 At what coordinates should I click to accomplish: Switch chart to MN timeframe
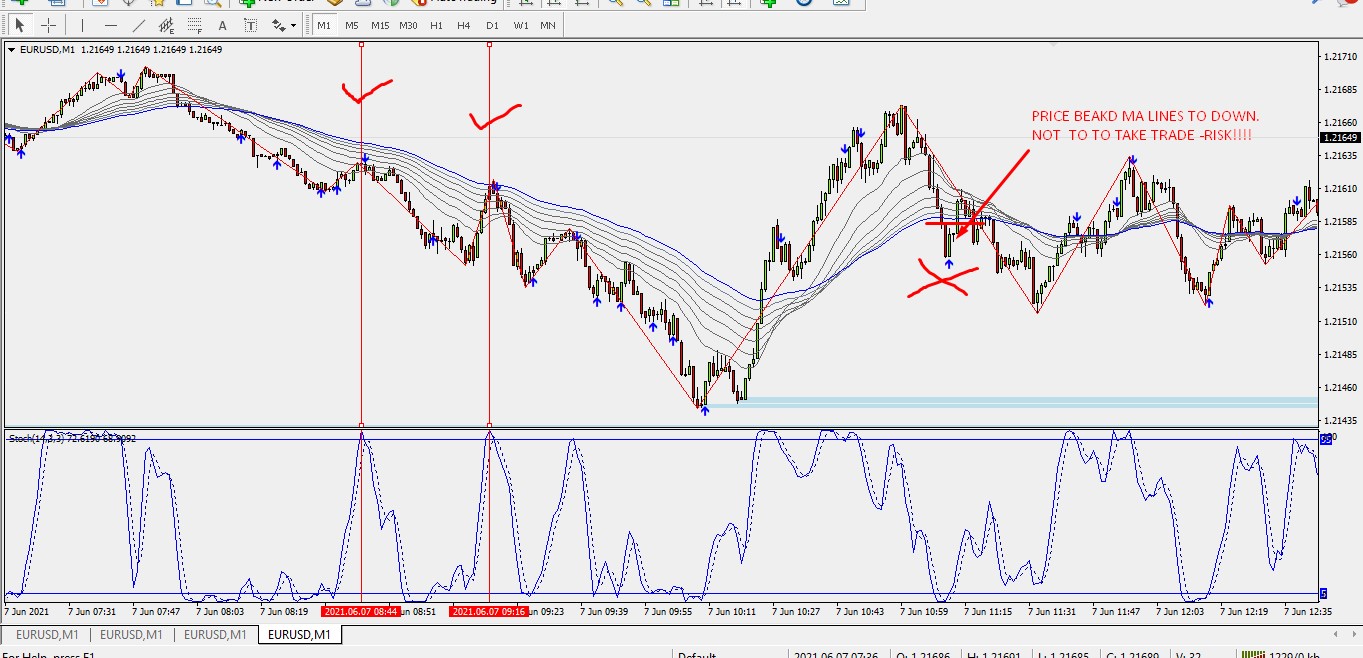click(x=548, y=25)
